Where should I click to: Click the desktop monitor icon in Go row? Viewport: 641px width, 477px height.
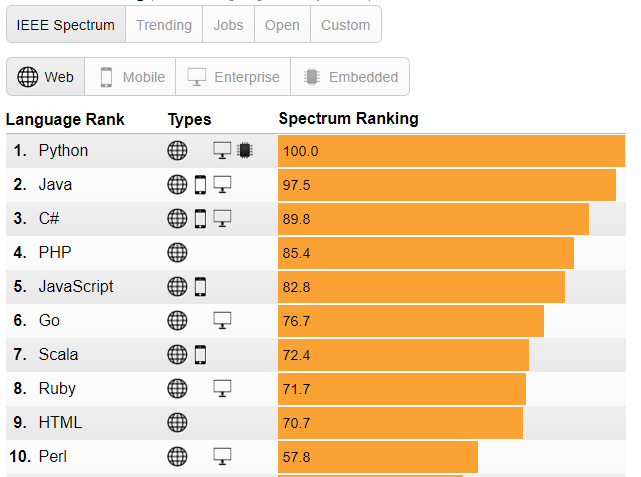222,321
